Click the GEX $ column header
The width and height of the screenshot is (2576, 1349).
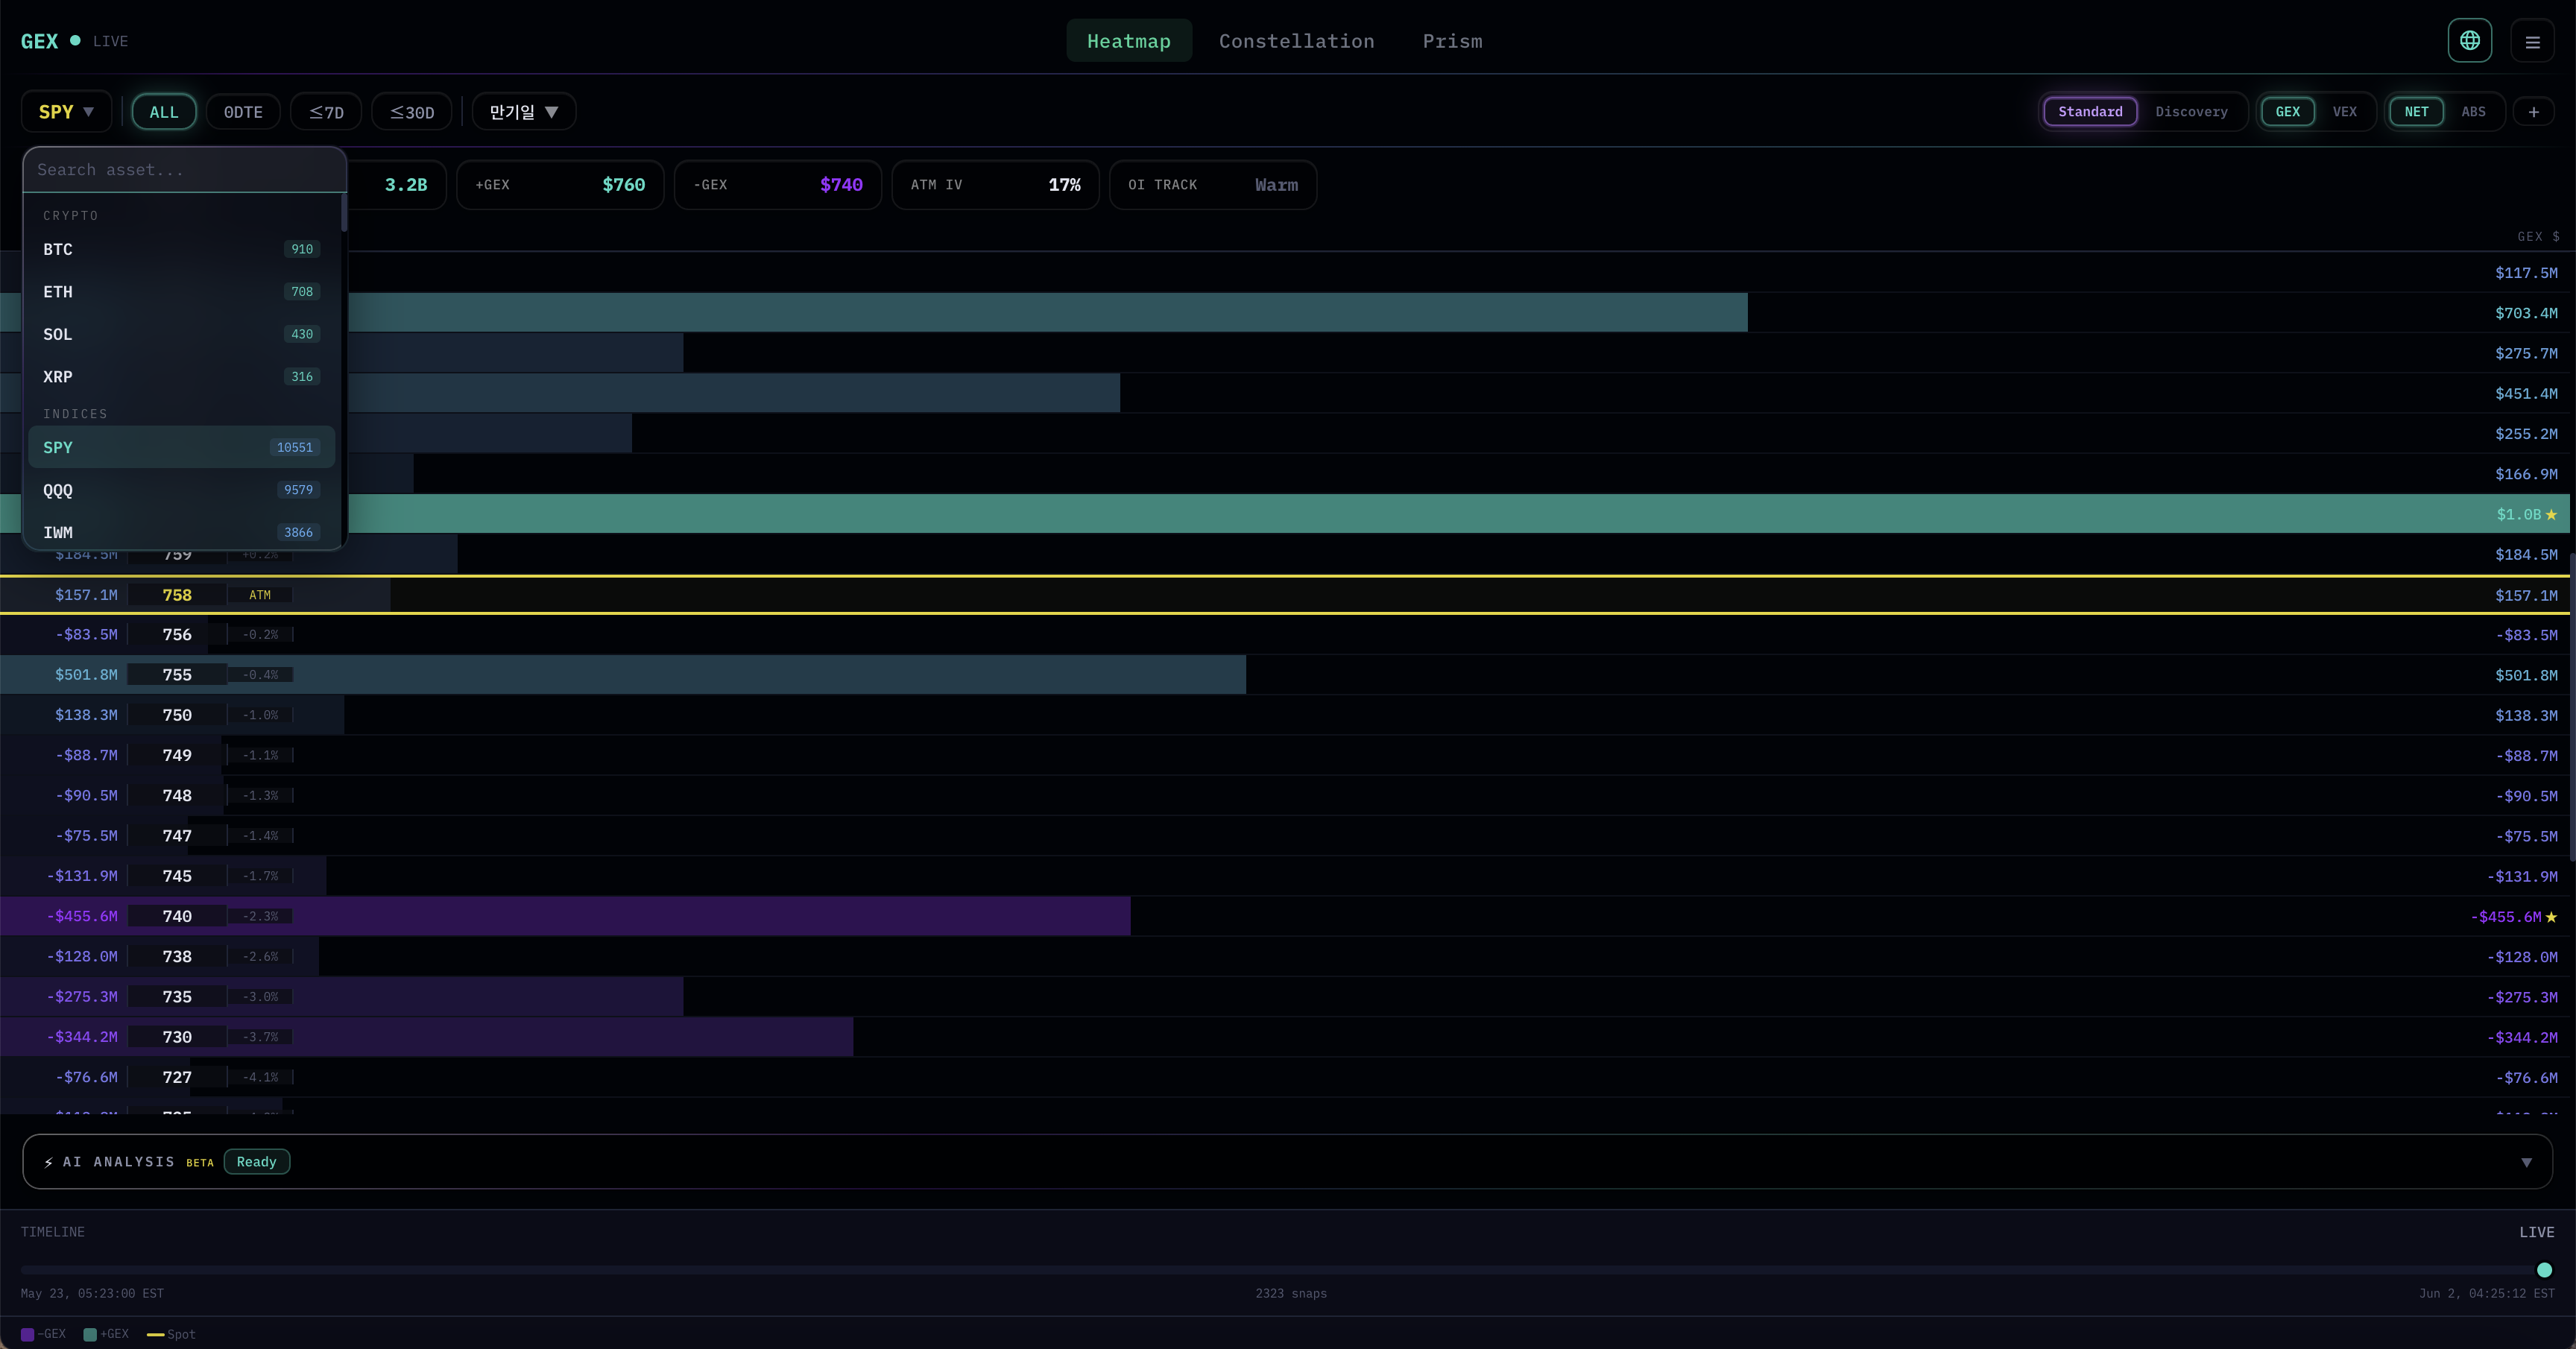coord(2538,237)
